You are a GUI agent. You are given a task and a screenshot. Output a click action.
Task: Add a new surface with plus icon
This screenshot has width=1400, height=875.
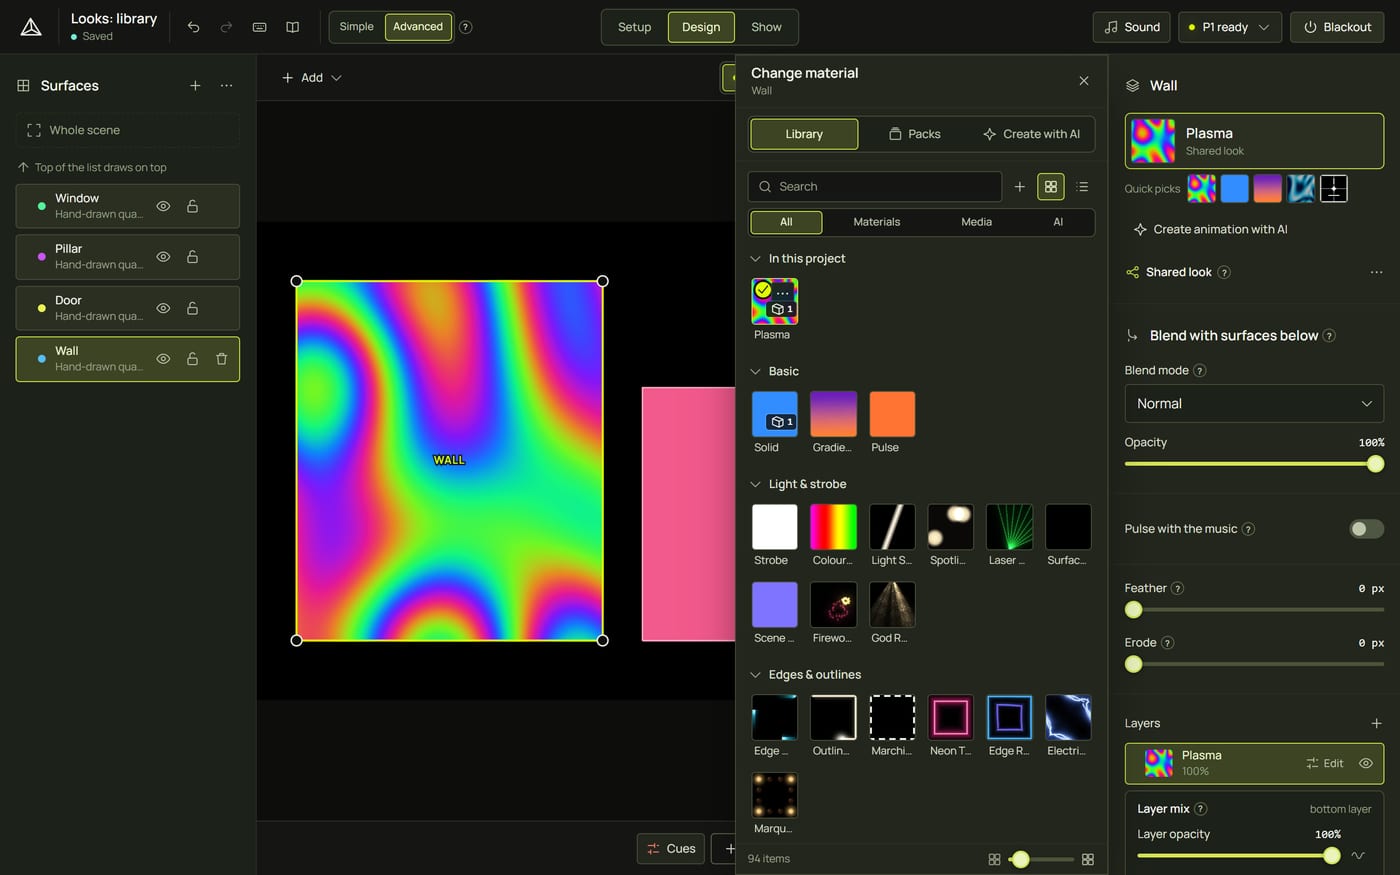[195, 86]
